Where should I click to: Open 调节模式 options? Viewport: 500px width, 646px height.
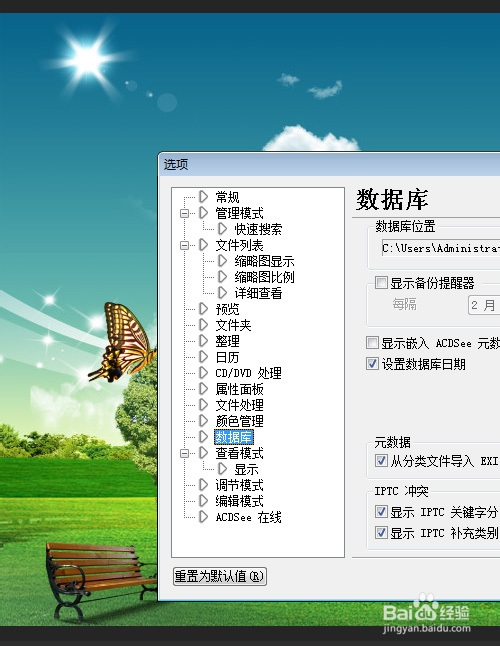239,485
